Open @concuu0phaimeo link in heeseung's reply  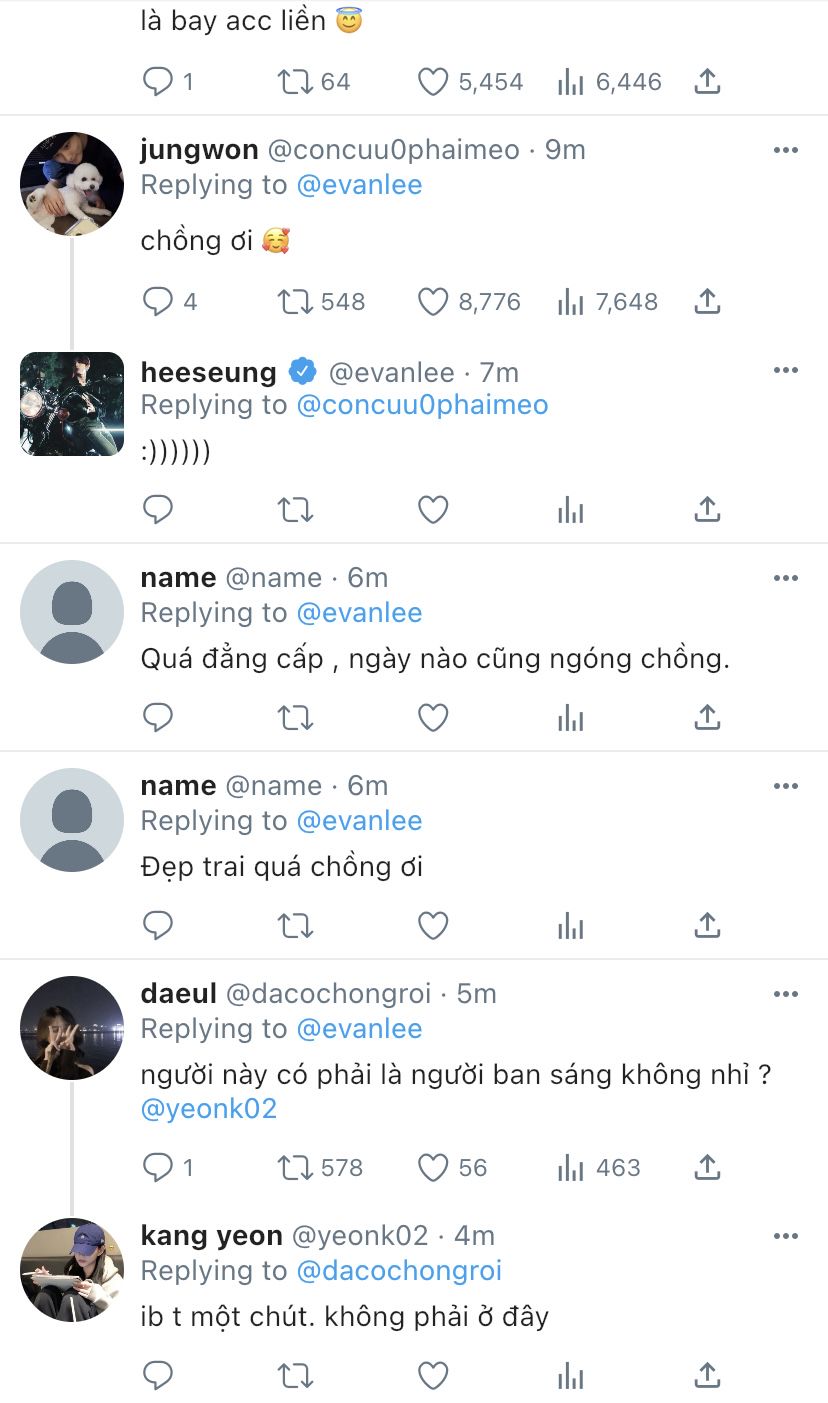click(420, 405)
